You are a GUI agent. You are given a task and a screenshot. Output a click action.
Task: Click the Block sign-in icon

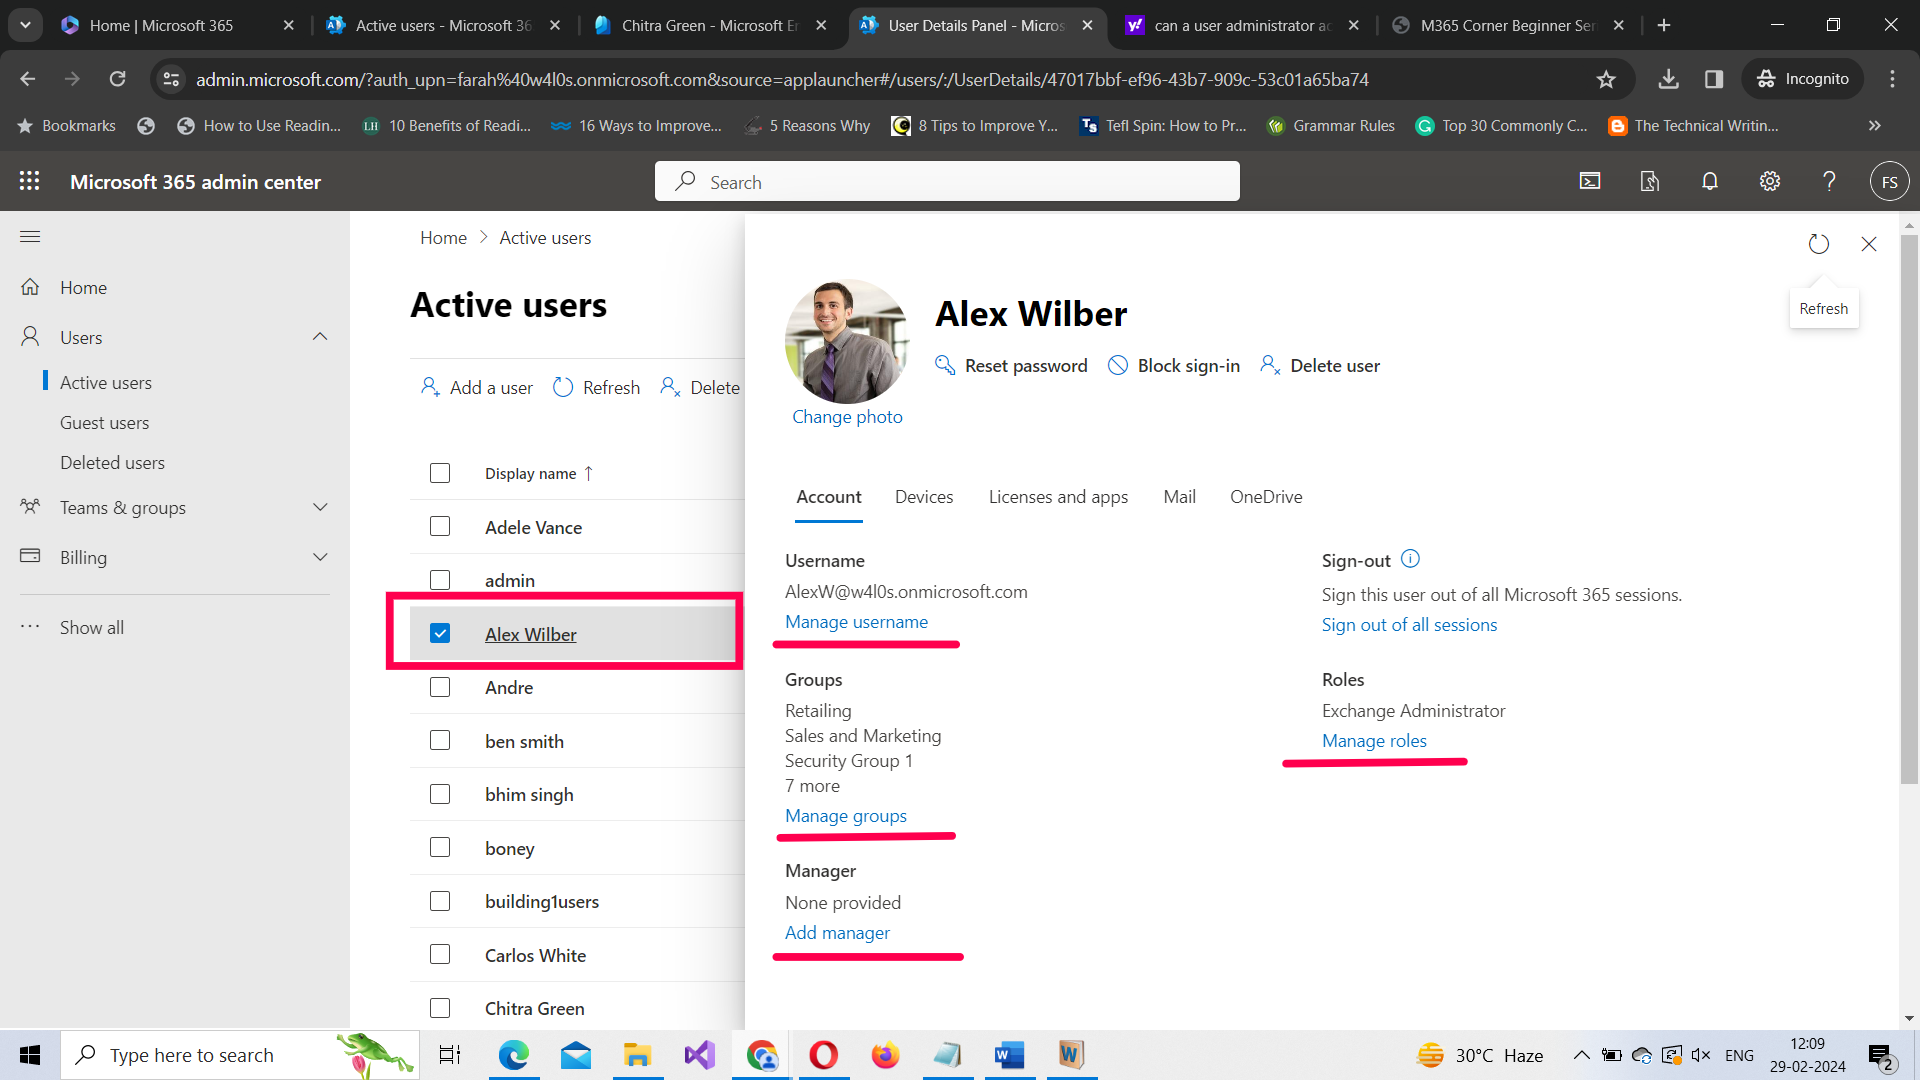pos(1117,365)
